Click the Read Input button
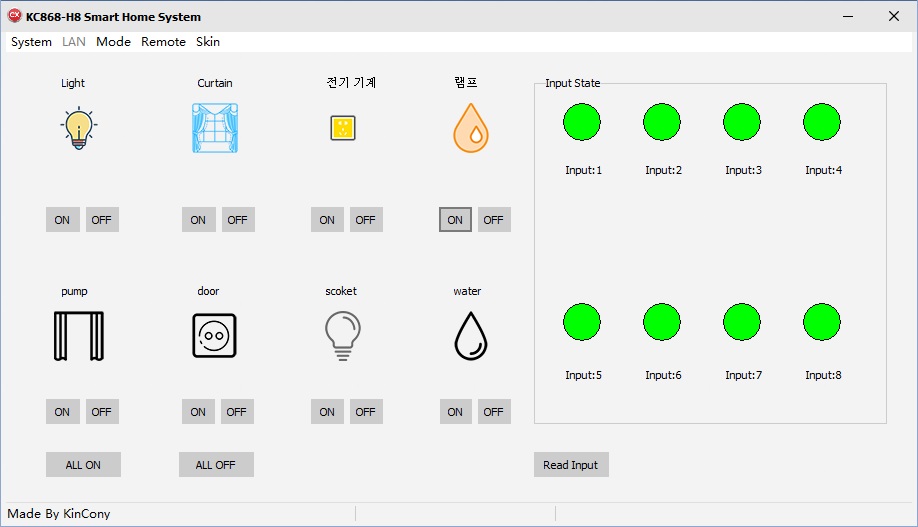918x527 pixels. click(571, 465)
